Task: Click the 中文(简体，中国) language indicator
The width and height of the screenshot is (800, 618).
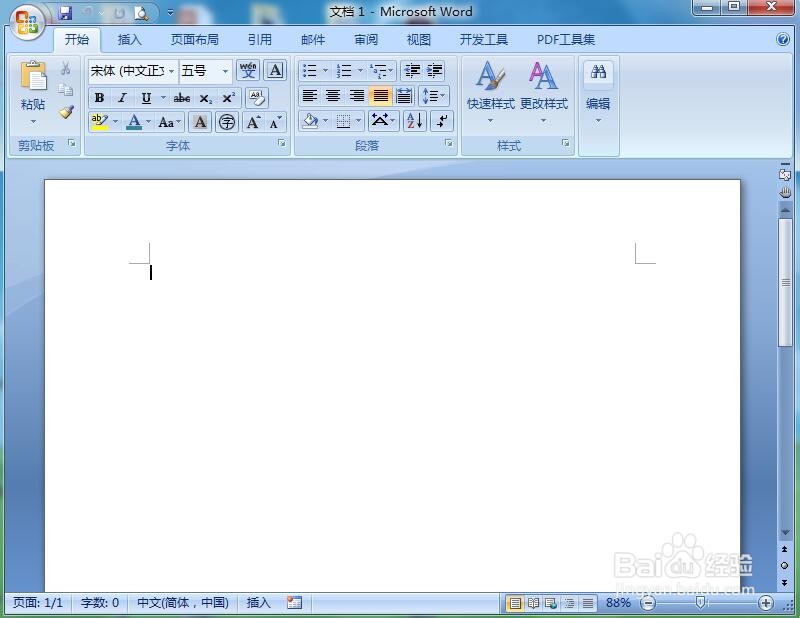Action: pos(183,603)
